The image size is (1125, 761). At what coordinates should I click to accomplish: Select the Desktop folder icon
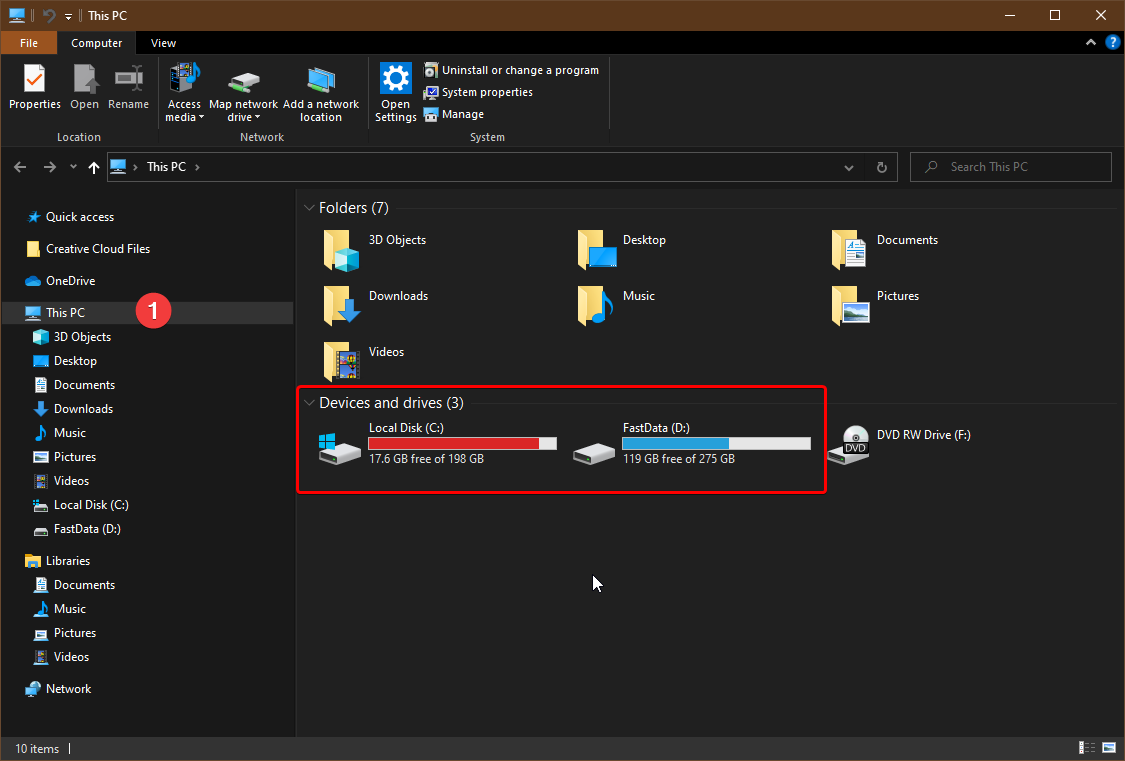[x=597, y=250]
